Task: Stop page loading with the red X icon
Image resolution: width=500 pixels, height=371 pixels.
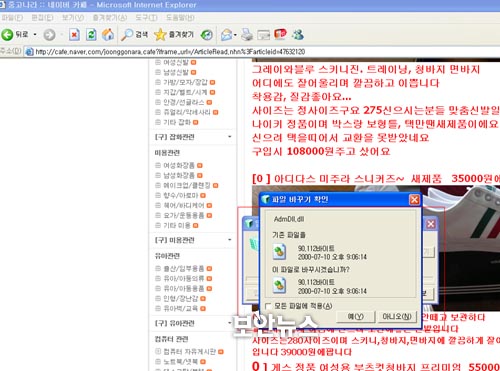Action: pyautogui.click(x=74, y=34)
